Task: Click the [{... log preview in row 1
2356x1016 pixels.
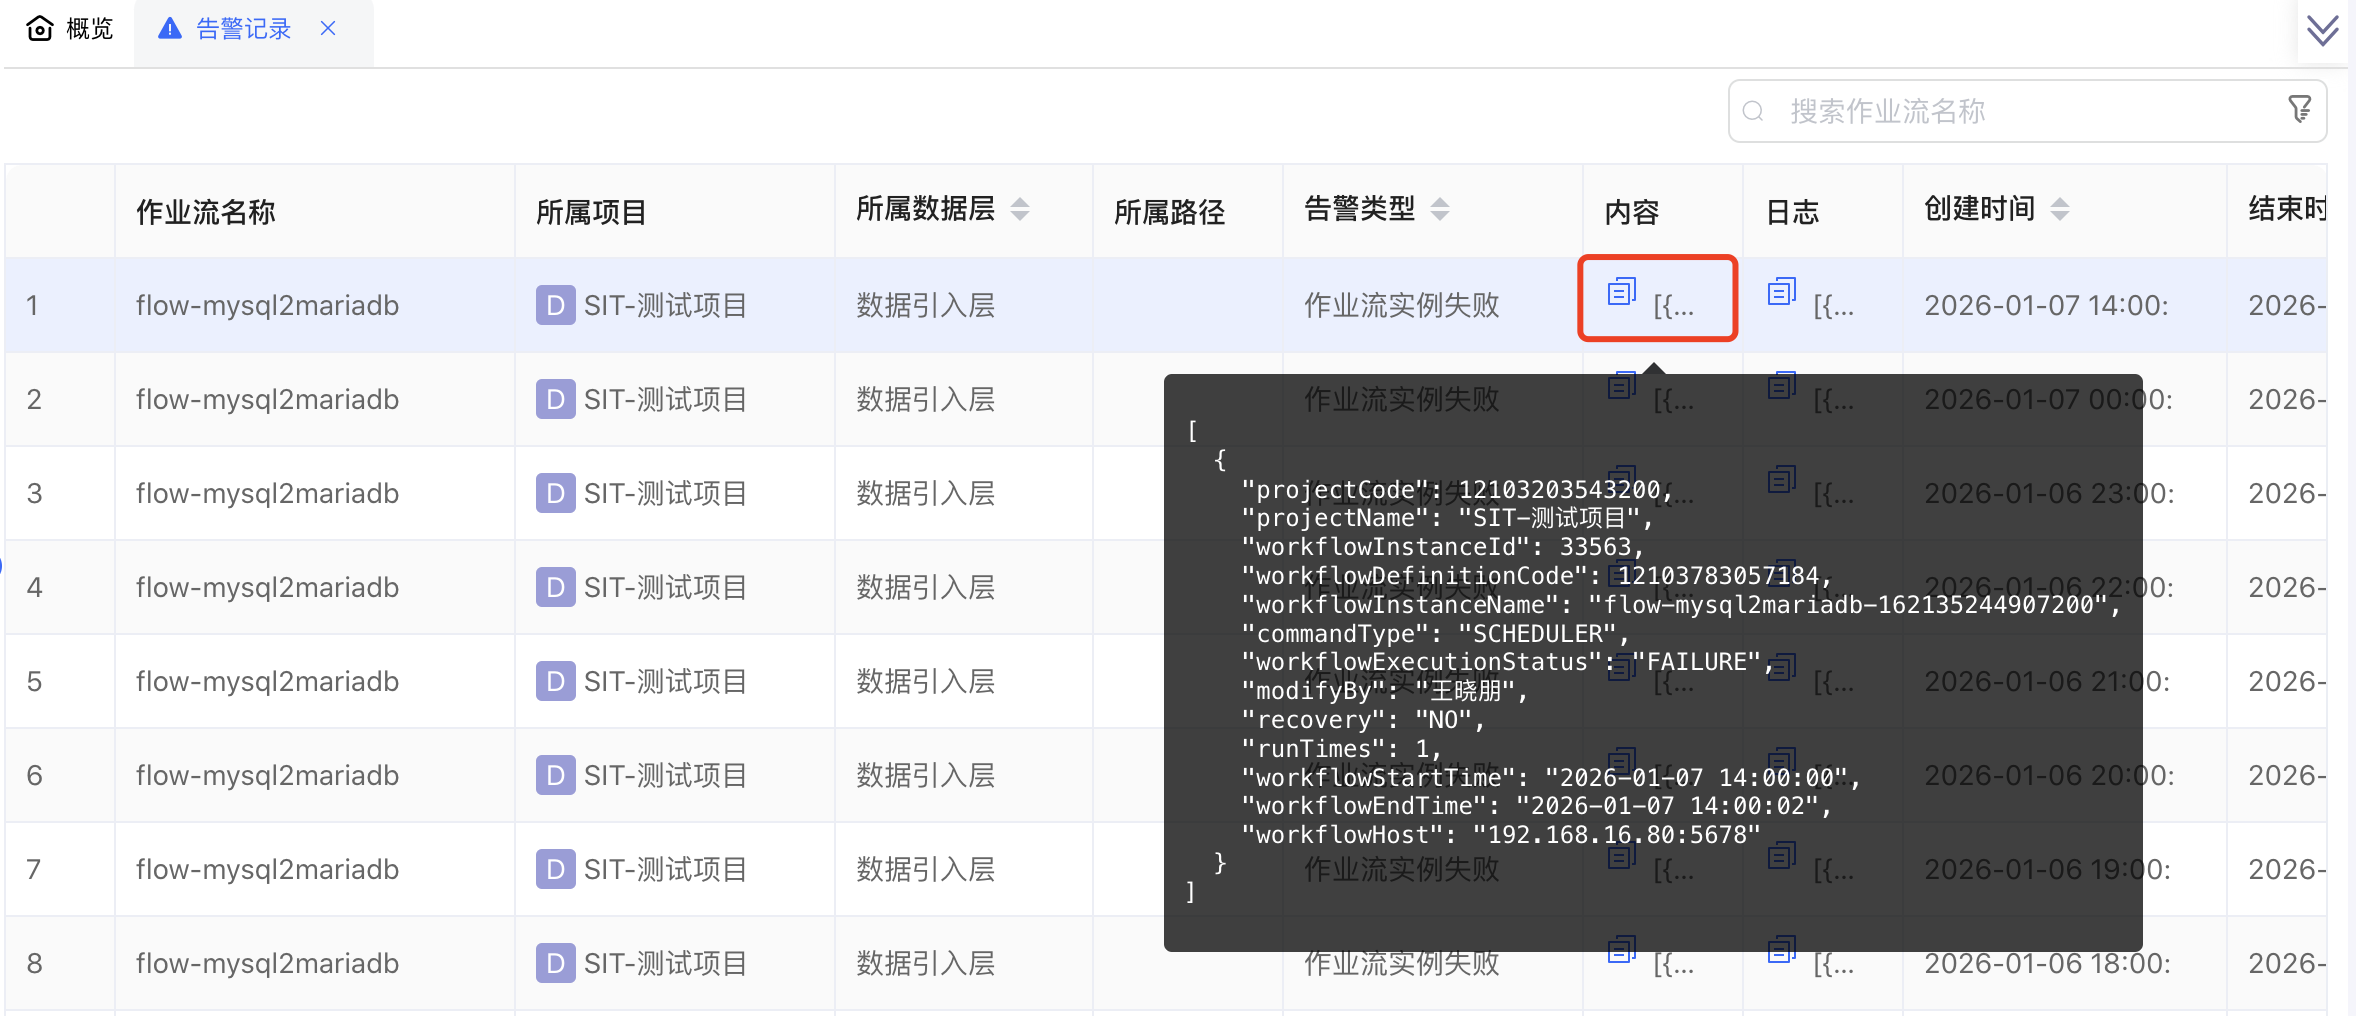Action: pos(1833,306)
